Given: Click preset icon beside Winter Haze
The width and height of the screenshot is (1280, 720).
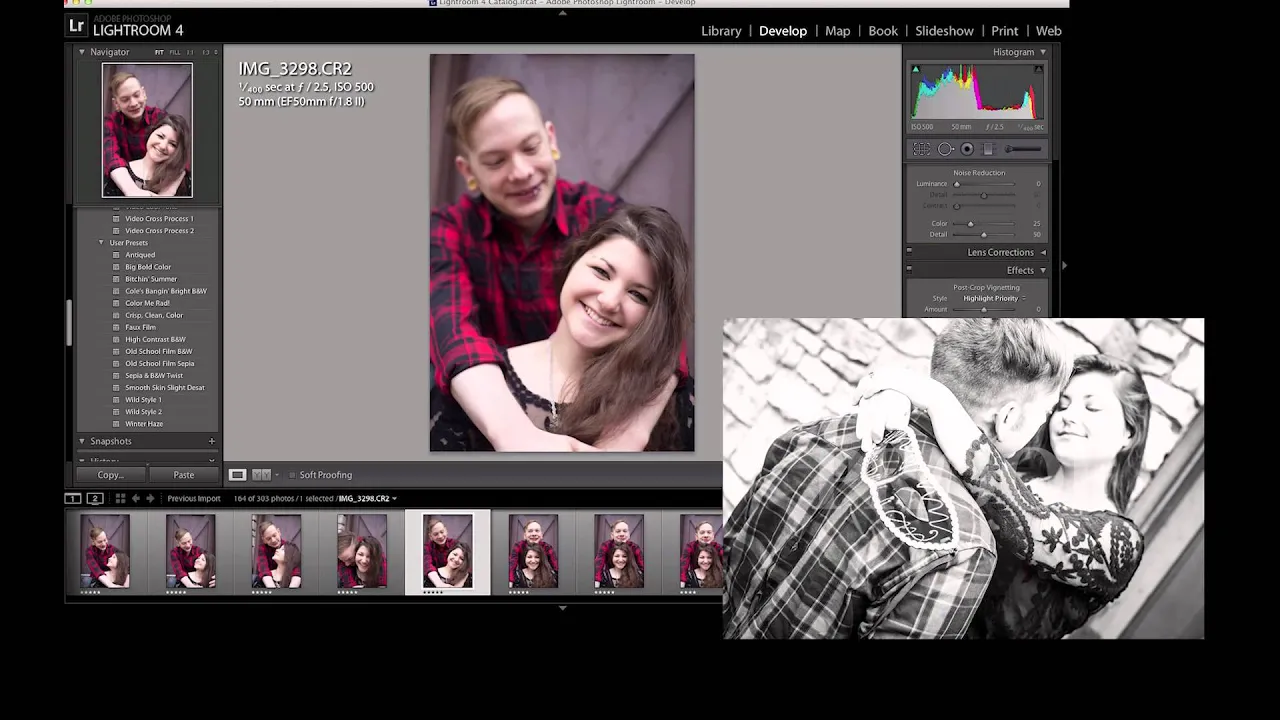Looking at the screenshot, I should [x=116, y=424].
